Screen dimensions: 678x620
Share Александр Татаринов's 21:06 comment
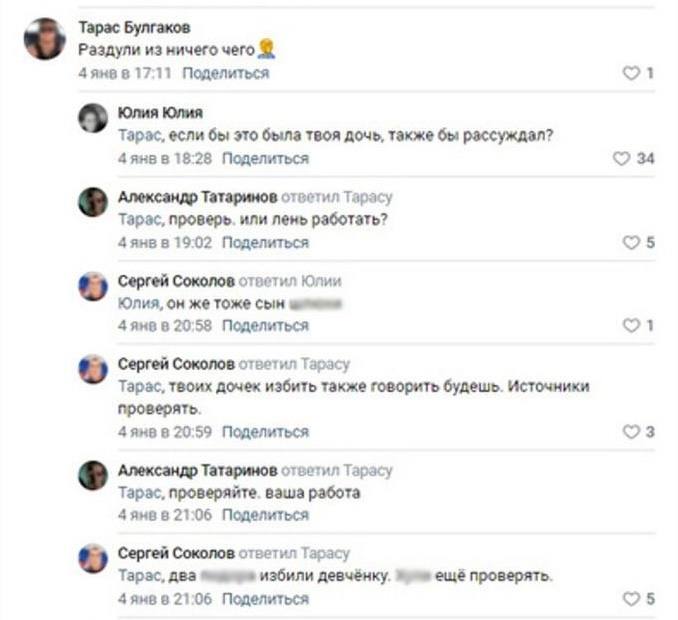coord(265,515)
